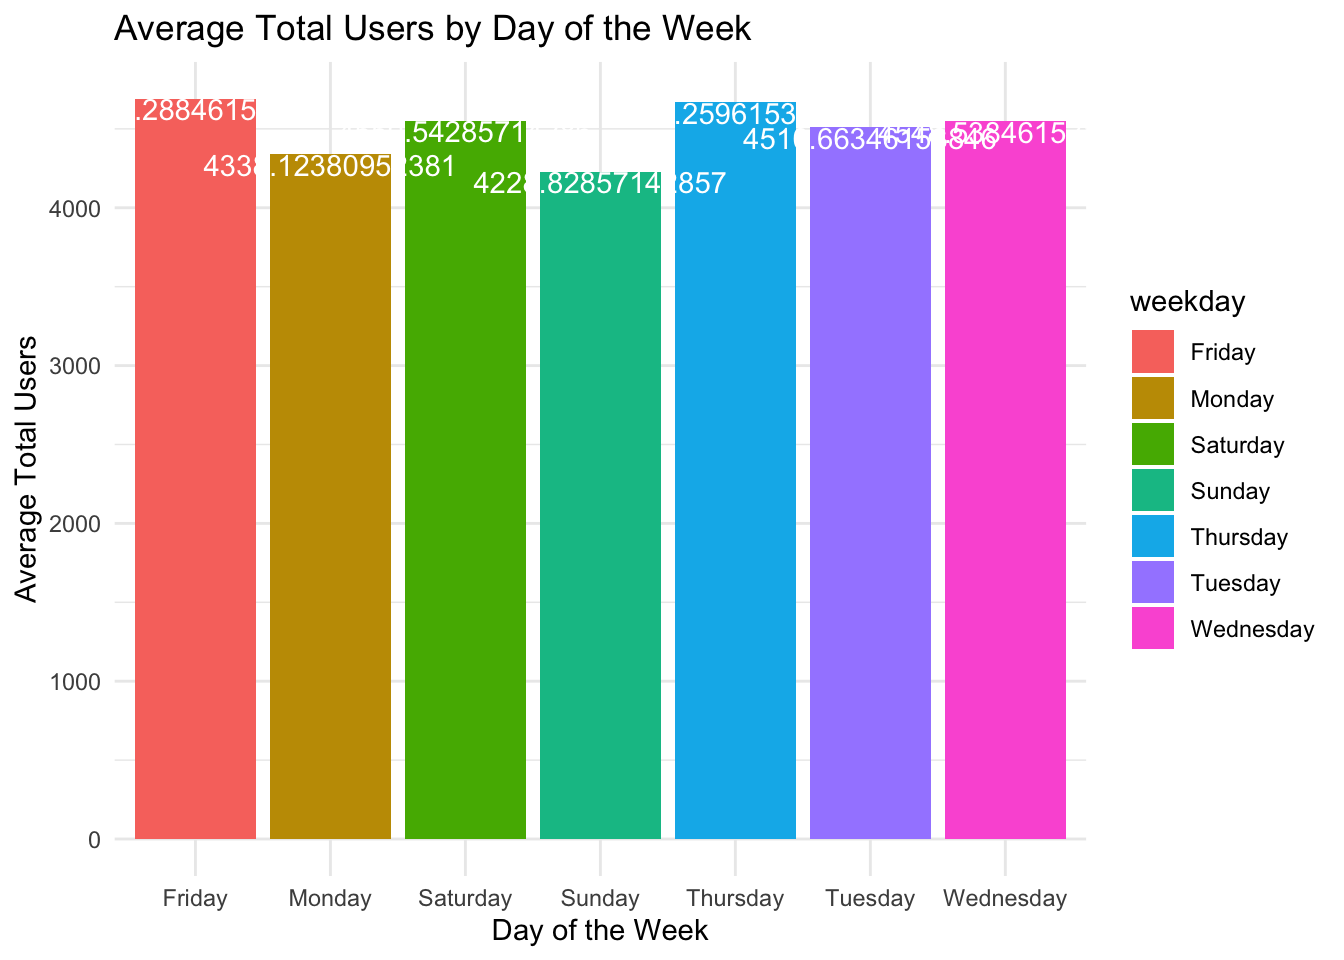Click the Wednesday legend color swatch
The image size is (1344, 960).
click(1152, 628)
